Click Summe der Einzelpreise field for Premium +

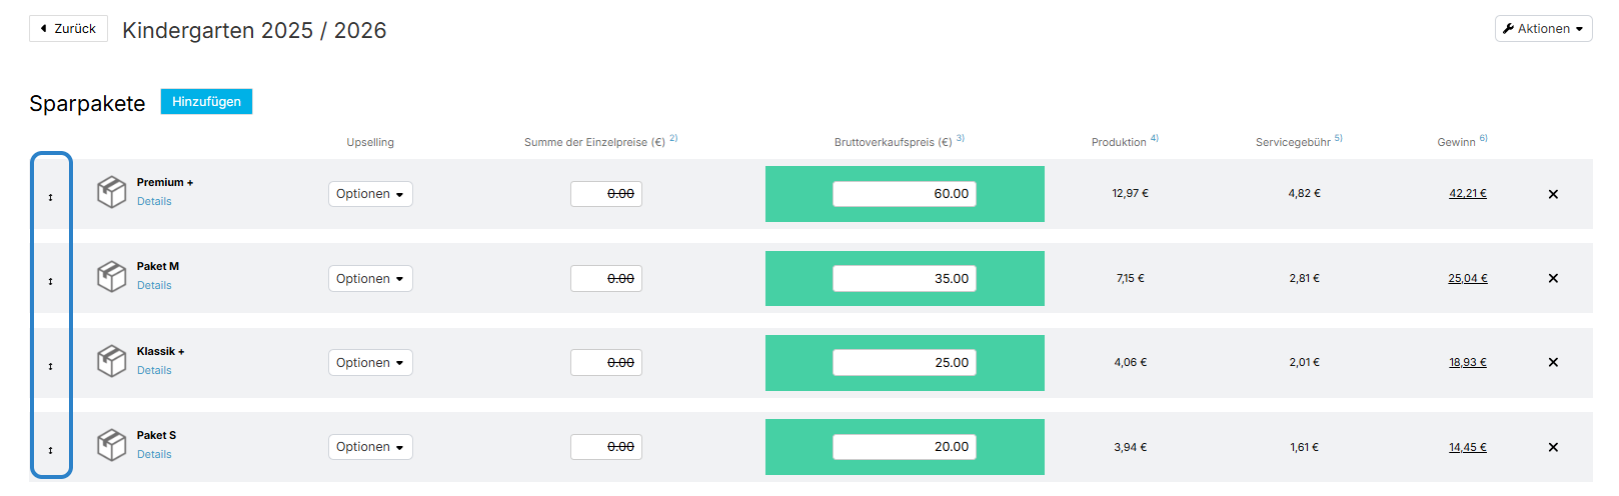point(606,194)
